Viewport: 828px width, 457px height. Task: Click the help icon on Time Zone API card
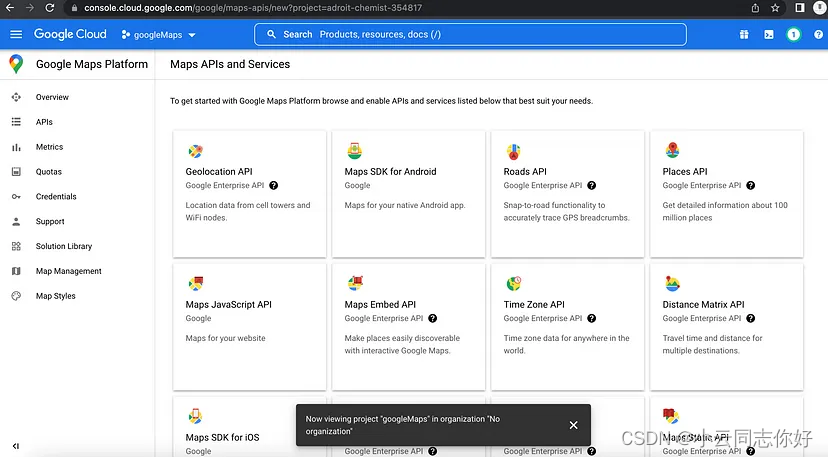point(591,319)
